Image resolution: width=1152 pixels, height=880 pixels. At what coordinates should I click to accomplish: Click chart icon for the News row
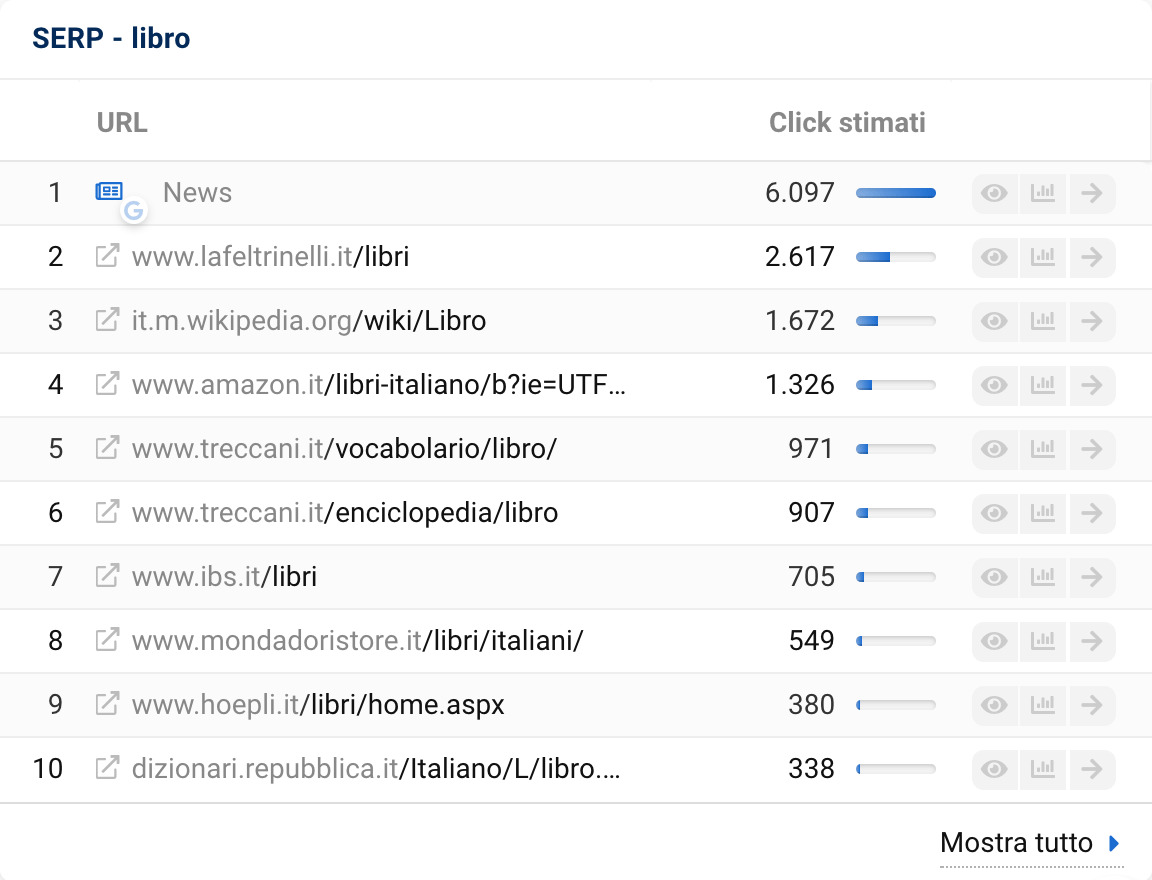(1043, 193)
